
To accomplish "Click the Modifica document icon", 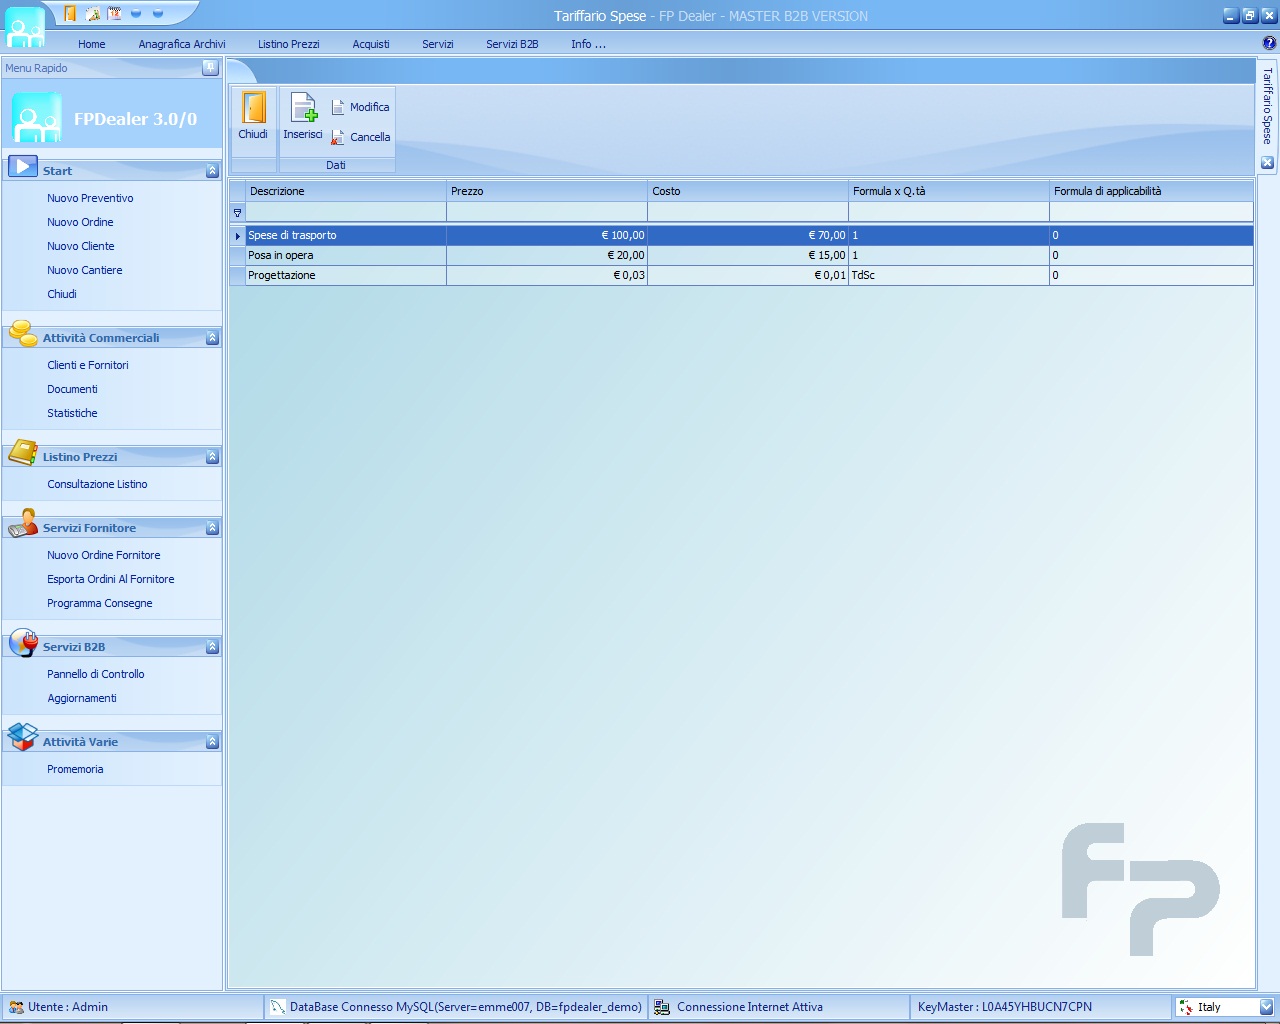I will (338, 107).
